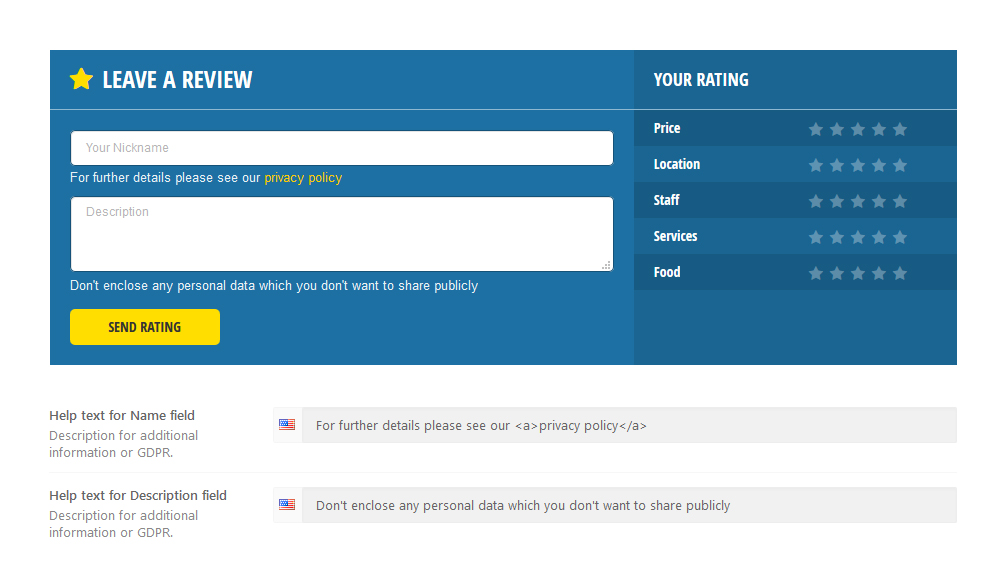Edit the Name field help text input
The height and width of the screenshot is (581, 1007).
click(628, 425)
